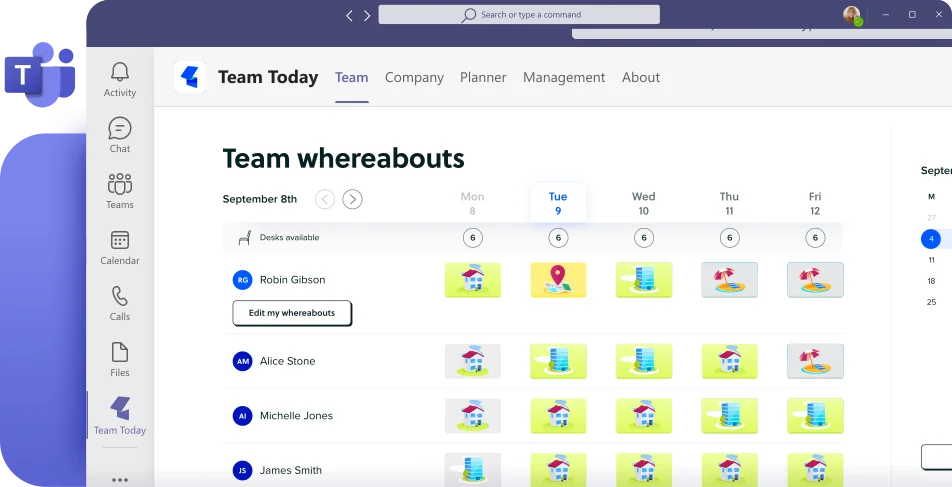
Task: Open the Activity bell in sidebar
Action: tap(120, 80)
